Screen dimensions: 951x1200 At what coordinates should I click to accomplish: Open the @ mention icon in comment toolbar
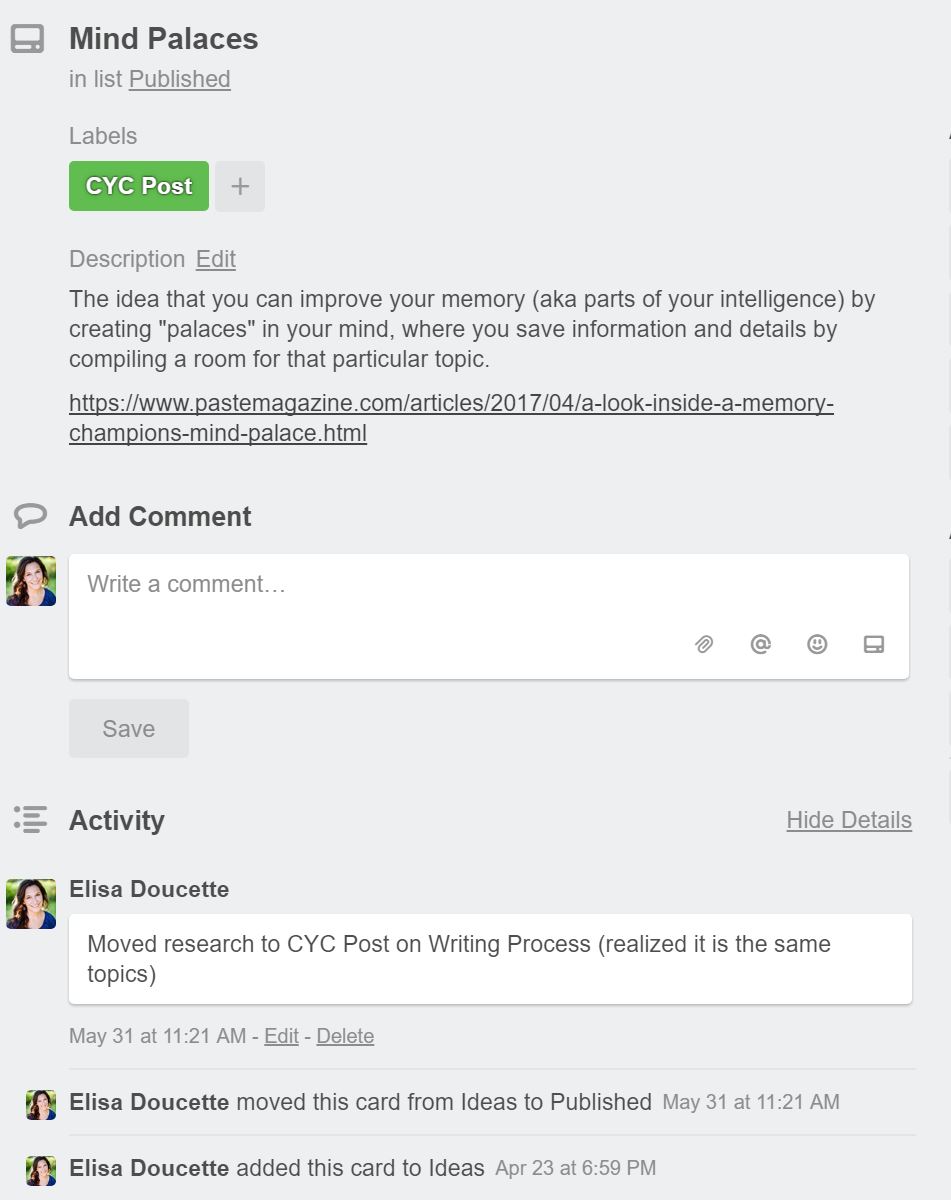click(x=760, y=644)
